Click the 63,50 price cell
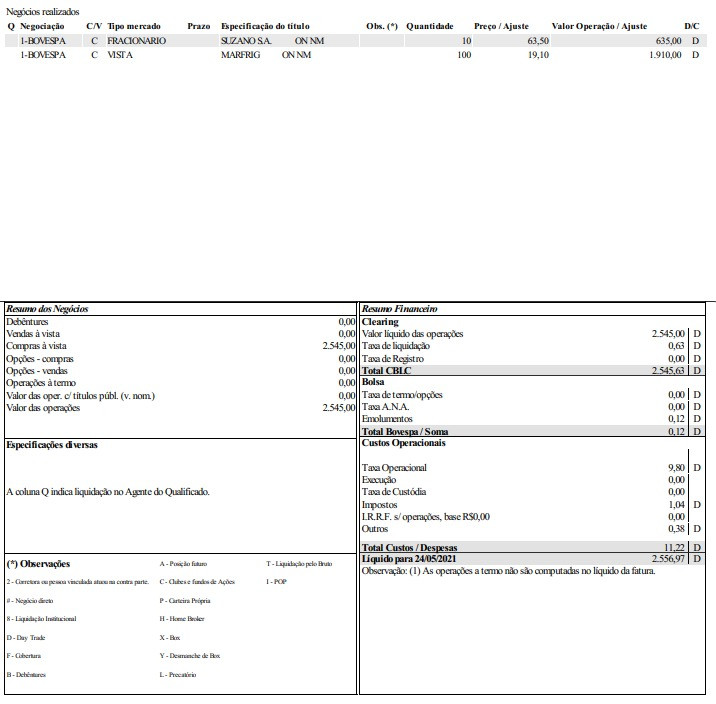 tap(538, 41)
